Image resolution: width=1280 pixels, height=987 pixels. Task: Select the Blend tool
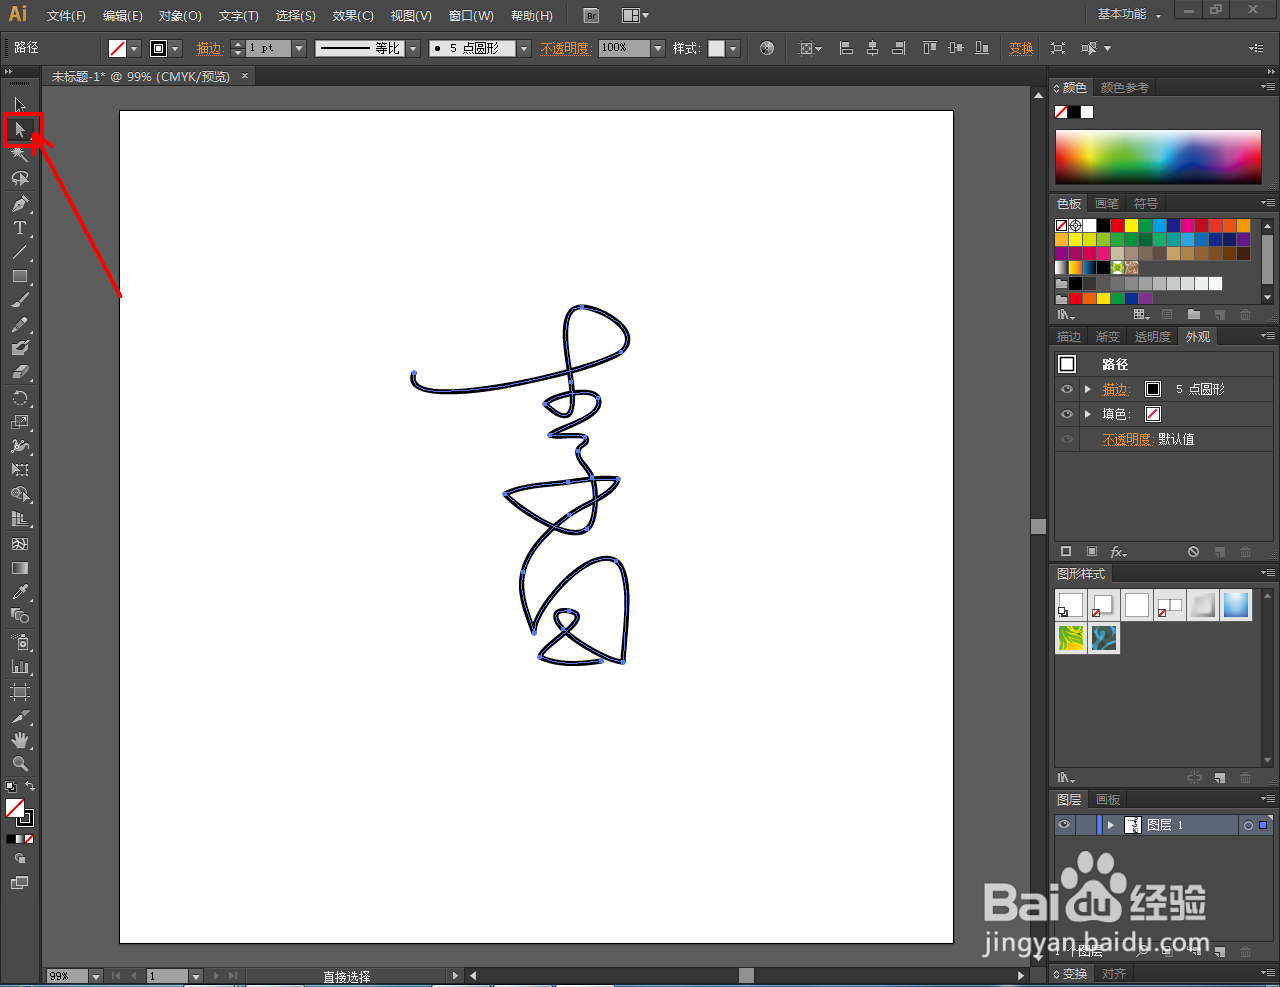click(x=20, y=616)
